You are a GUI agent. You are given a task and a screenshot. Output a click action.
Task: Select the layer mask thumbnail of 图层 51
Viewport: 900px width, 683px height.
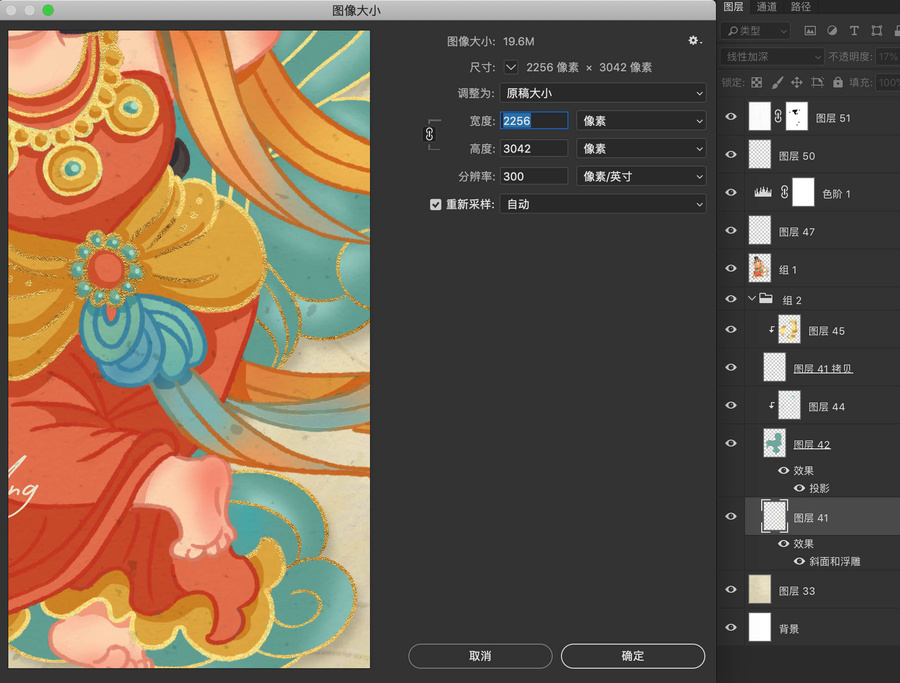pos(797,117)
